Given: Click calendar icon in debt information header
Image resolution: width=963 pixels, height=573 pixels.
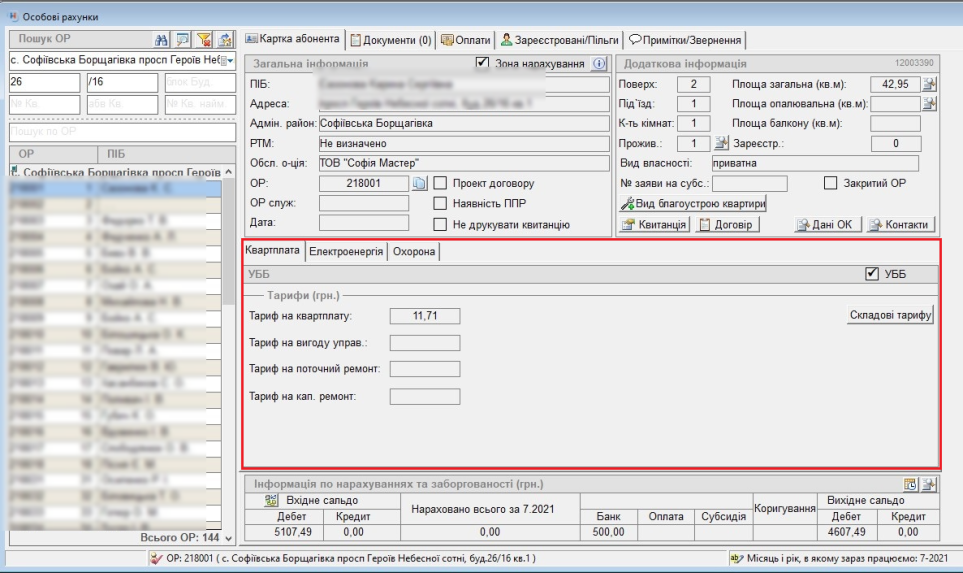Looking at the screenshot, I should click(911, 484).
